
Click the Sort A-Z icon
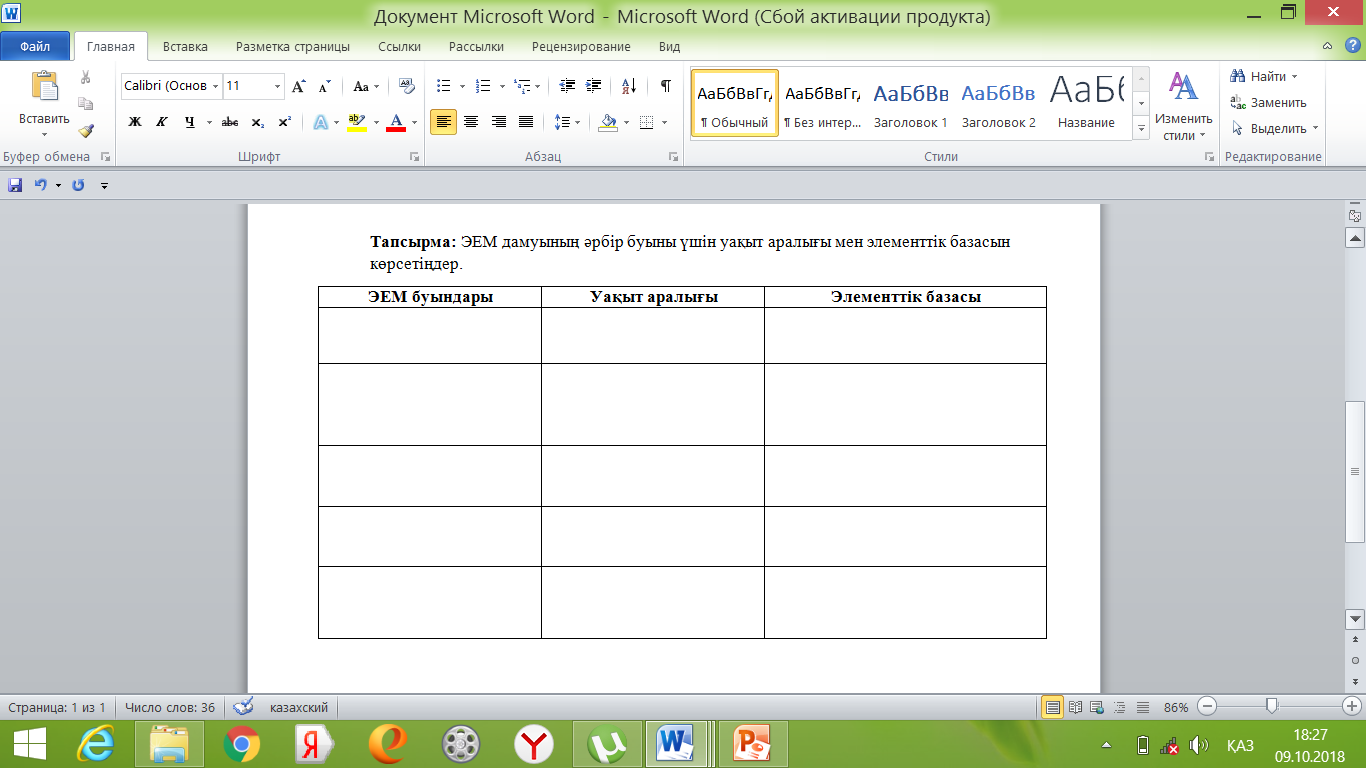[628, 87]
